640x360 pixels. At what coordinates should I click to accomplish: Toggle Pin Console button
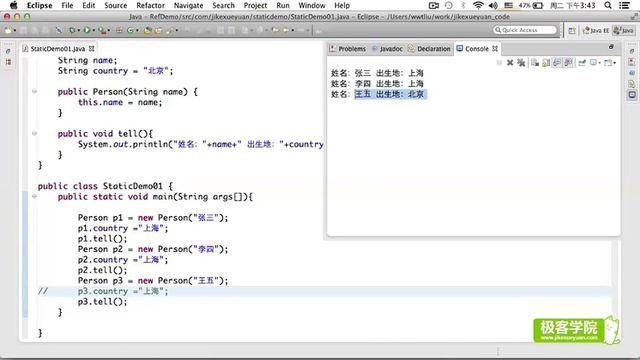pos(582,63)
